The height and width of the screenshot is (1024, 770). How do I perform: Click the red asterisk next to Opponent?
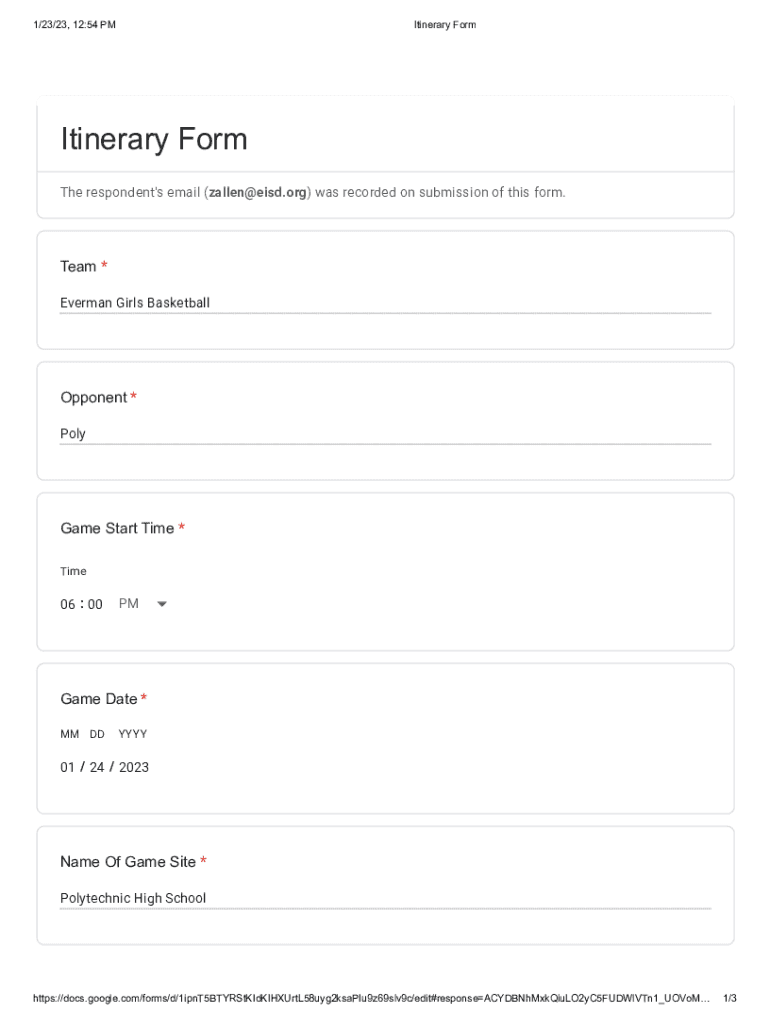click(x=133, y=397)
